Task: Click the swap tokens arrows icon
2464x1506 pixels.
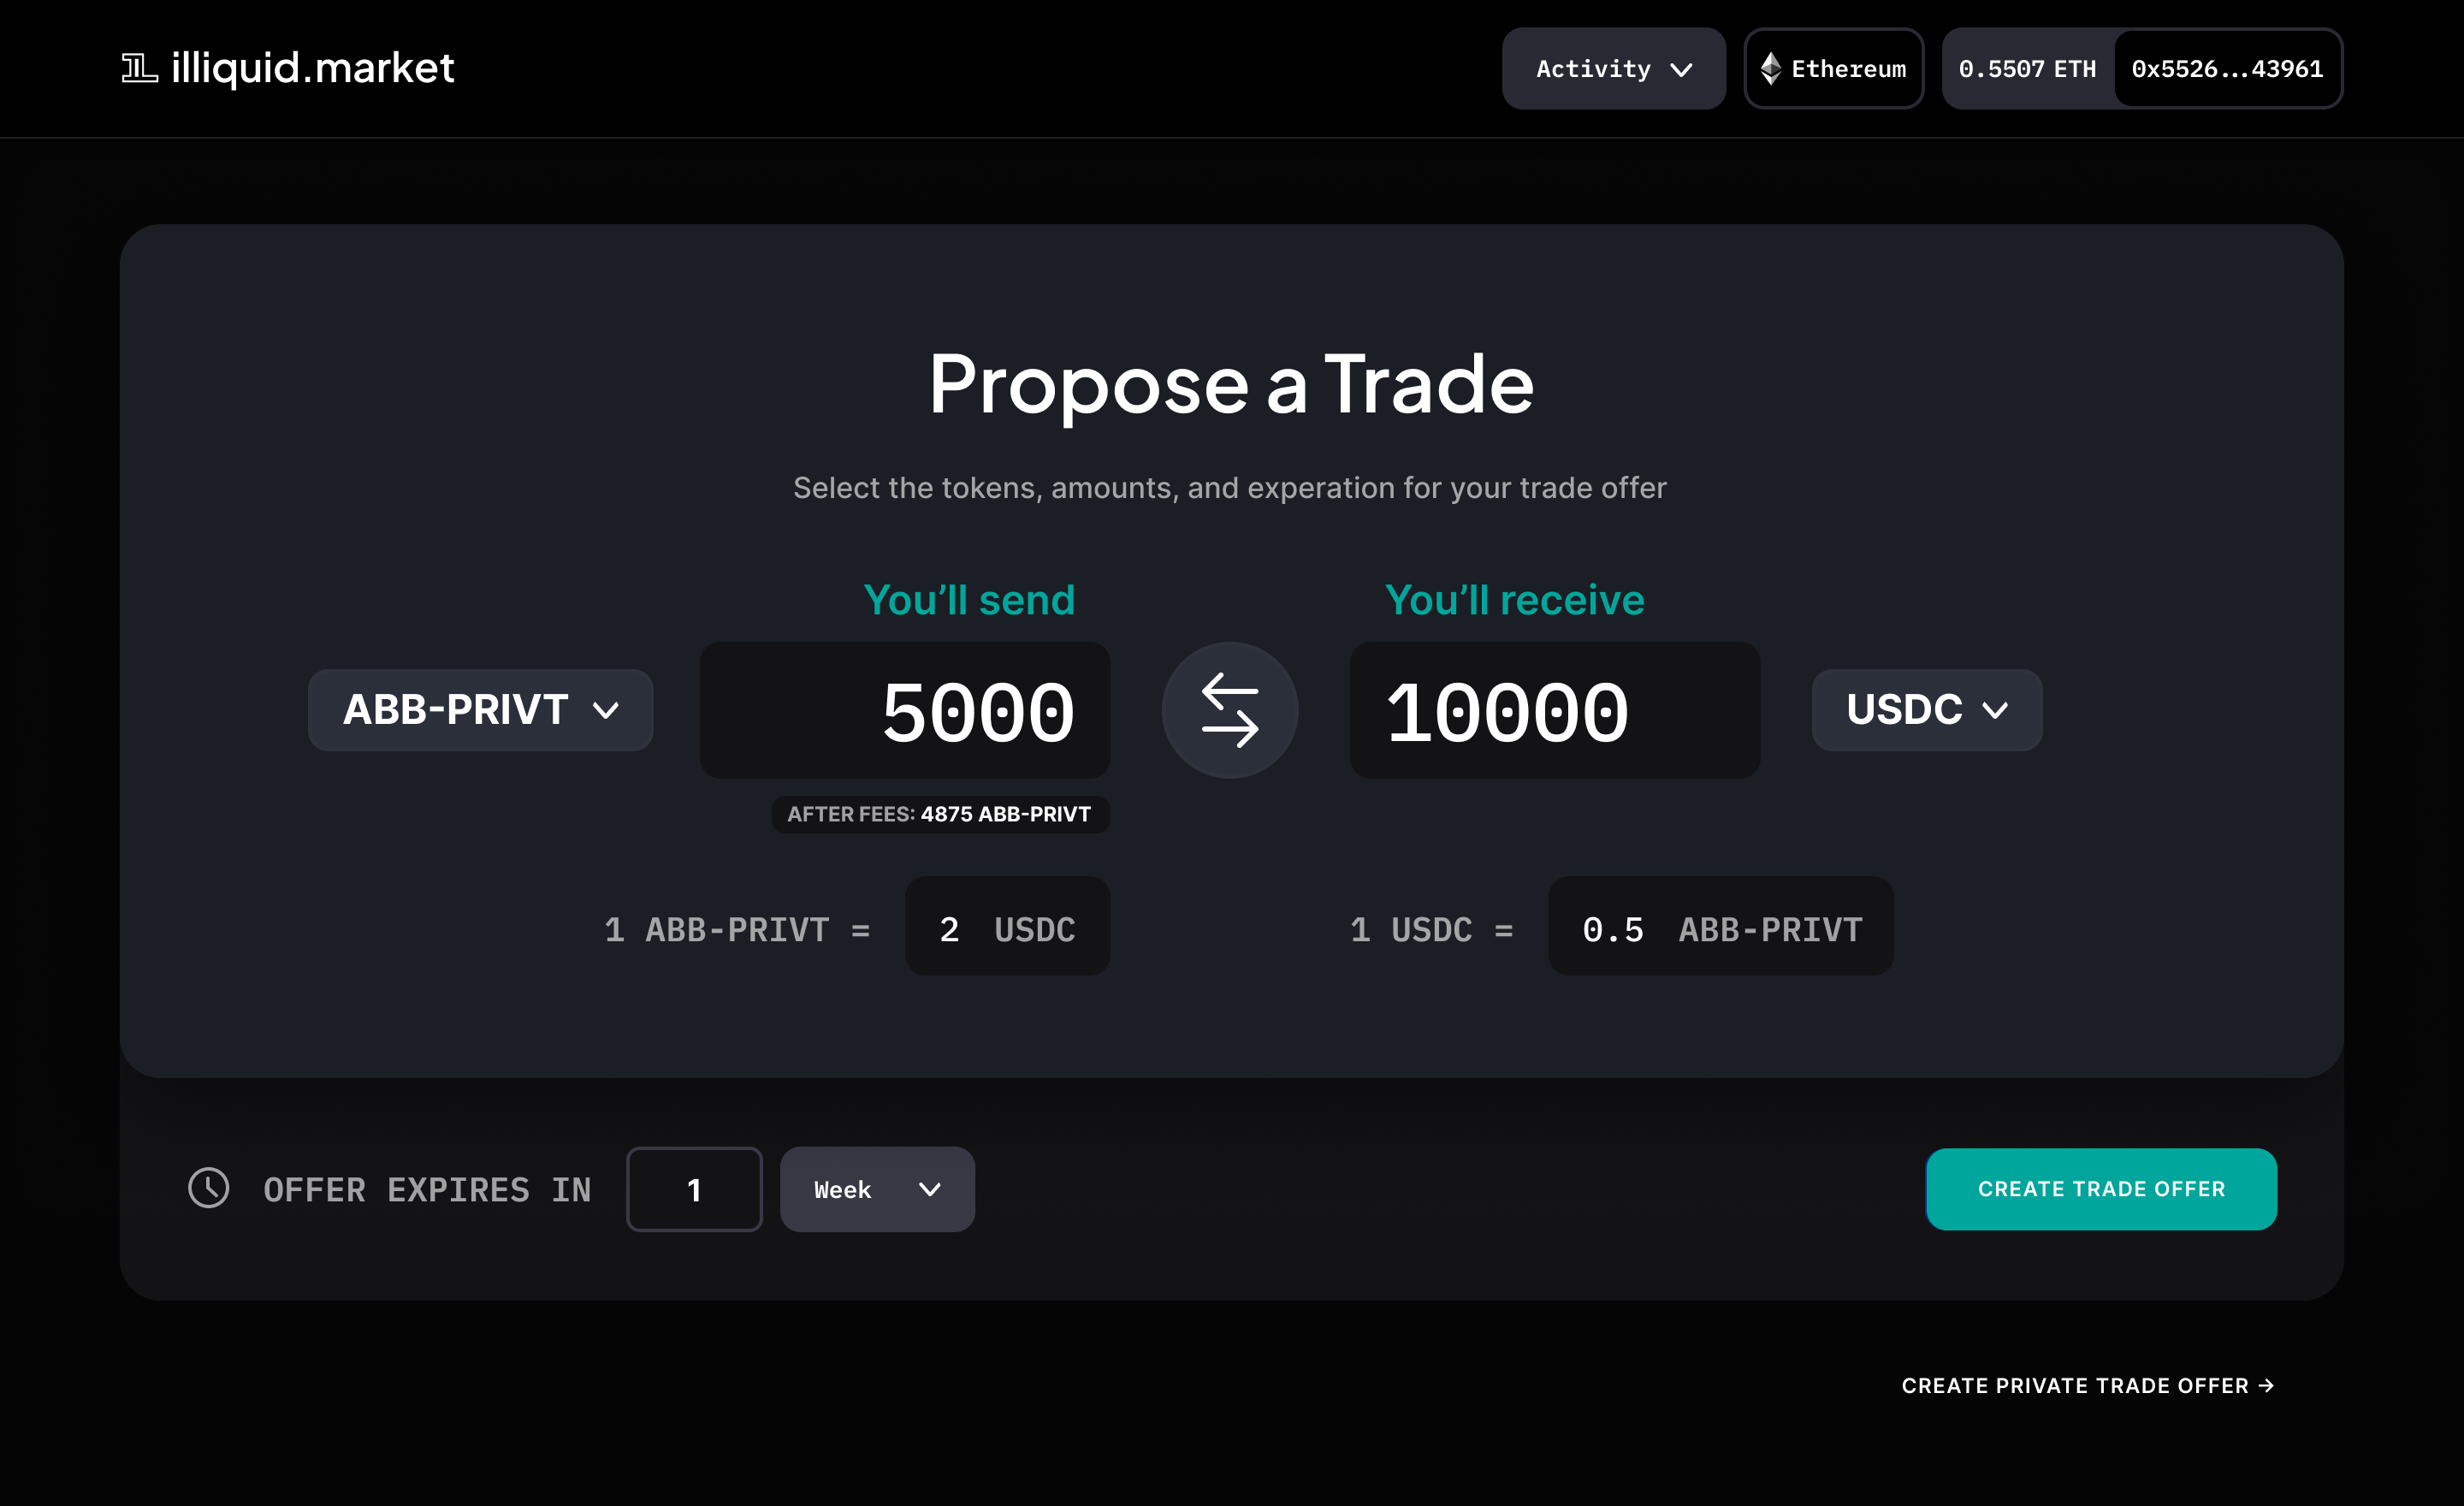Action: pyautogui.click(x=1229, y=710)
